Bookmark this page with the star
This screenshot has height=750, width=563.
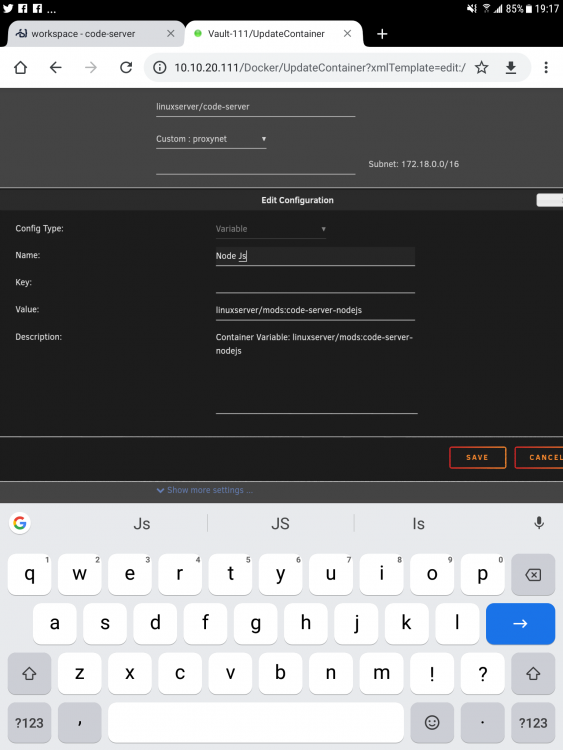[482, 67]
